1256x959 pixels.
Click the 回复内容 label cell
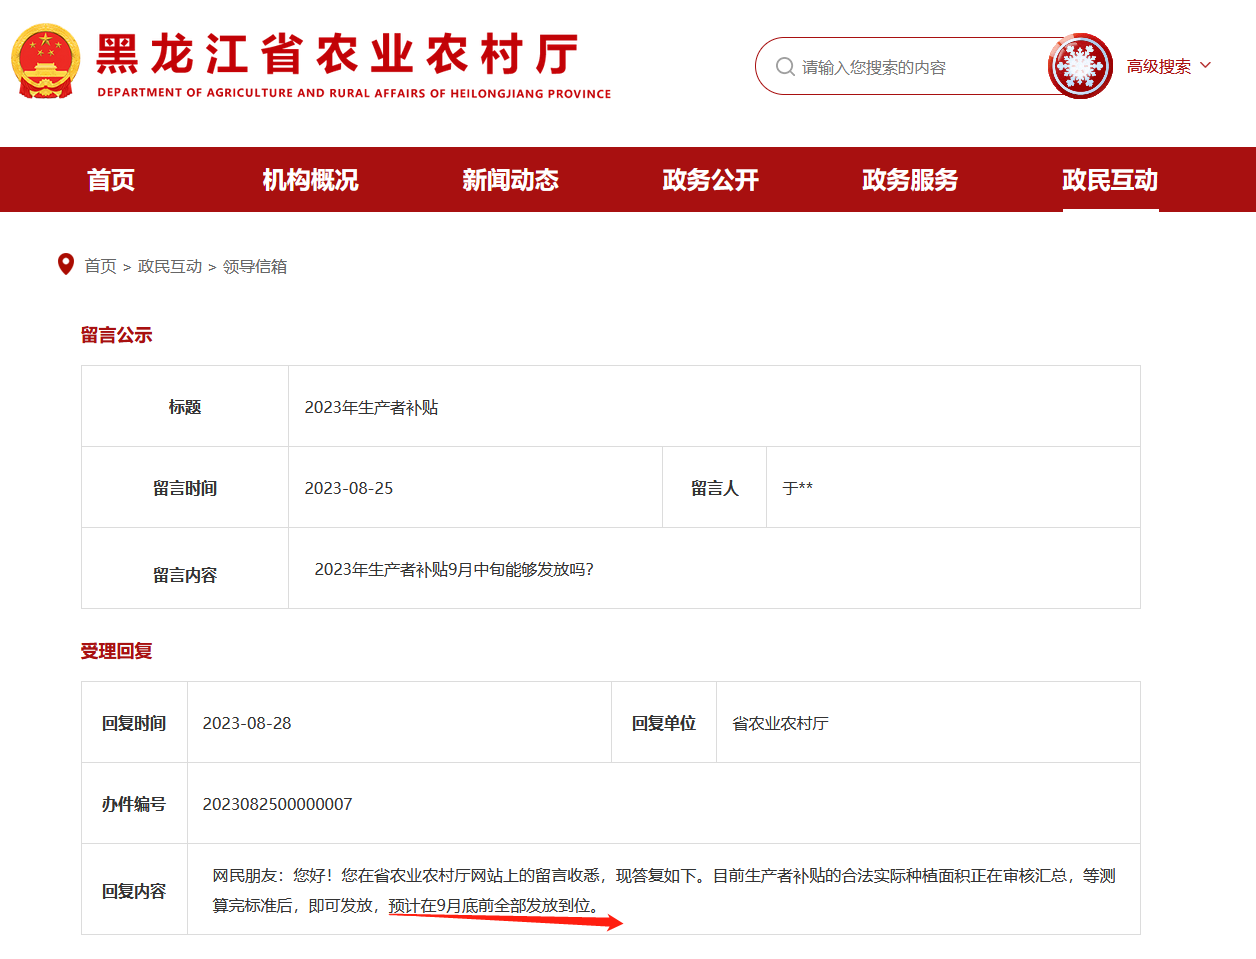134,890
